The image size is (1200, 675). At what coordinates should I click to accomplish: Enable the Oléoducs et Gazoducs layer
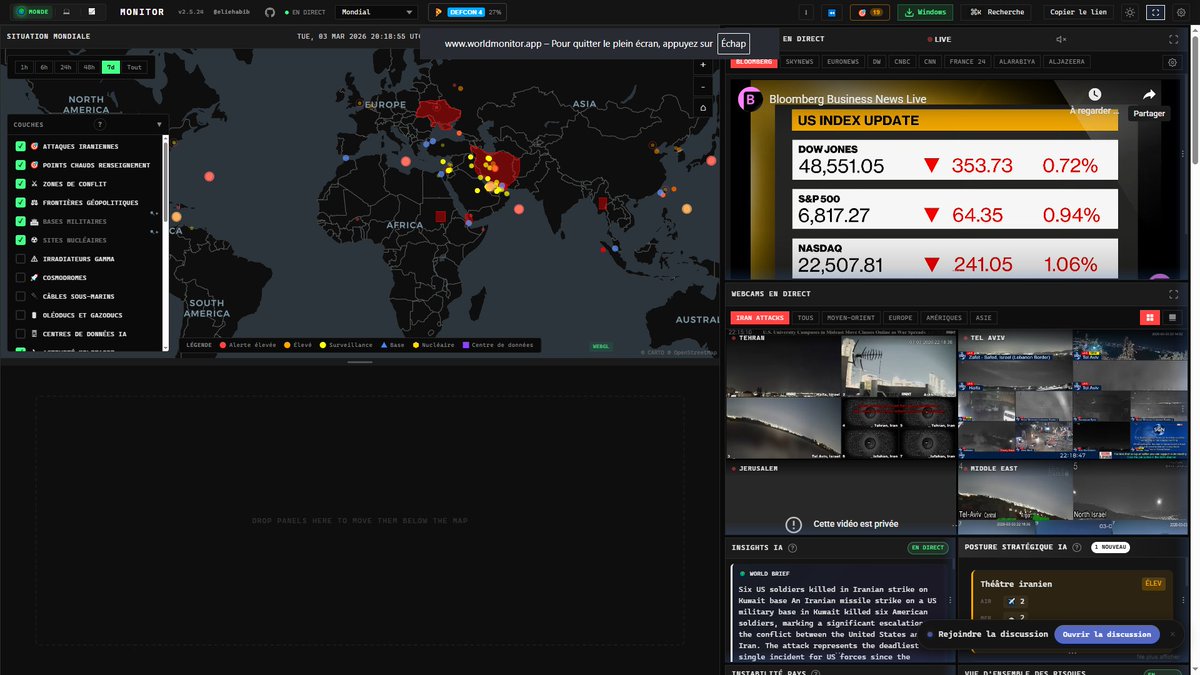pos(20,314)
